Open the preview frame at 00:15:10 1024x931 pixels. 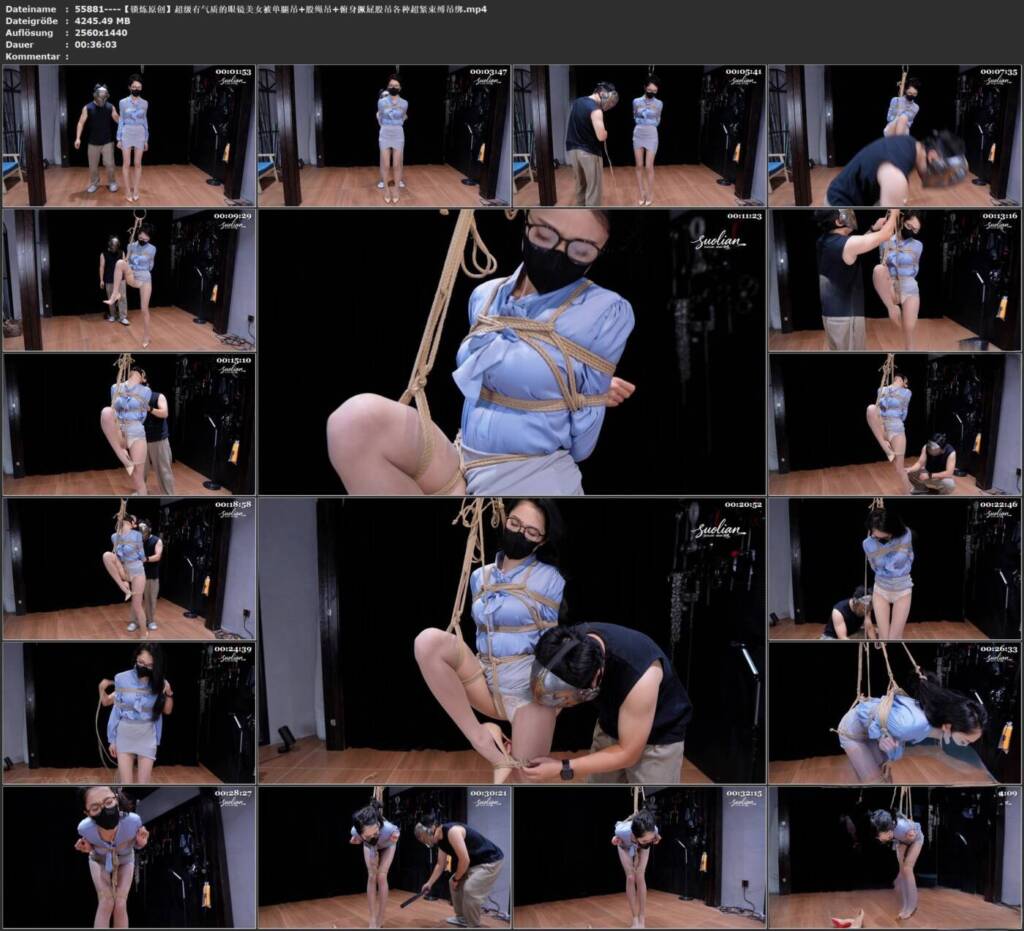click(129, 424)
